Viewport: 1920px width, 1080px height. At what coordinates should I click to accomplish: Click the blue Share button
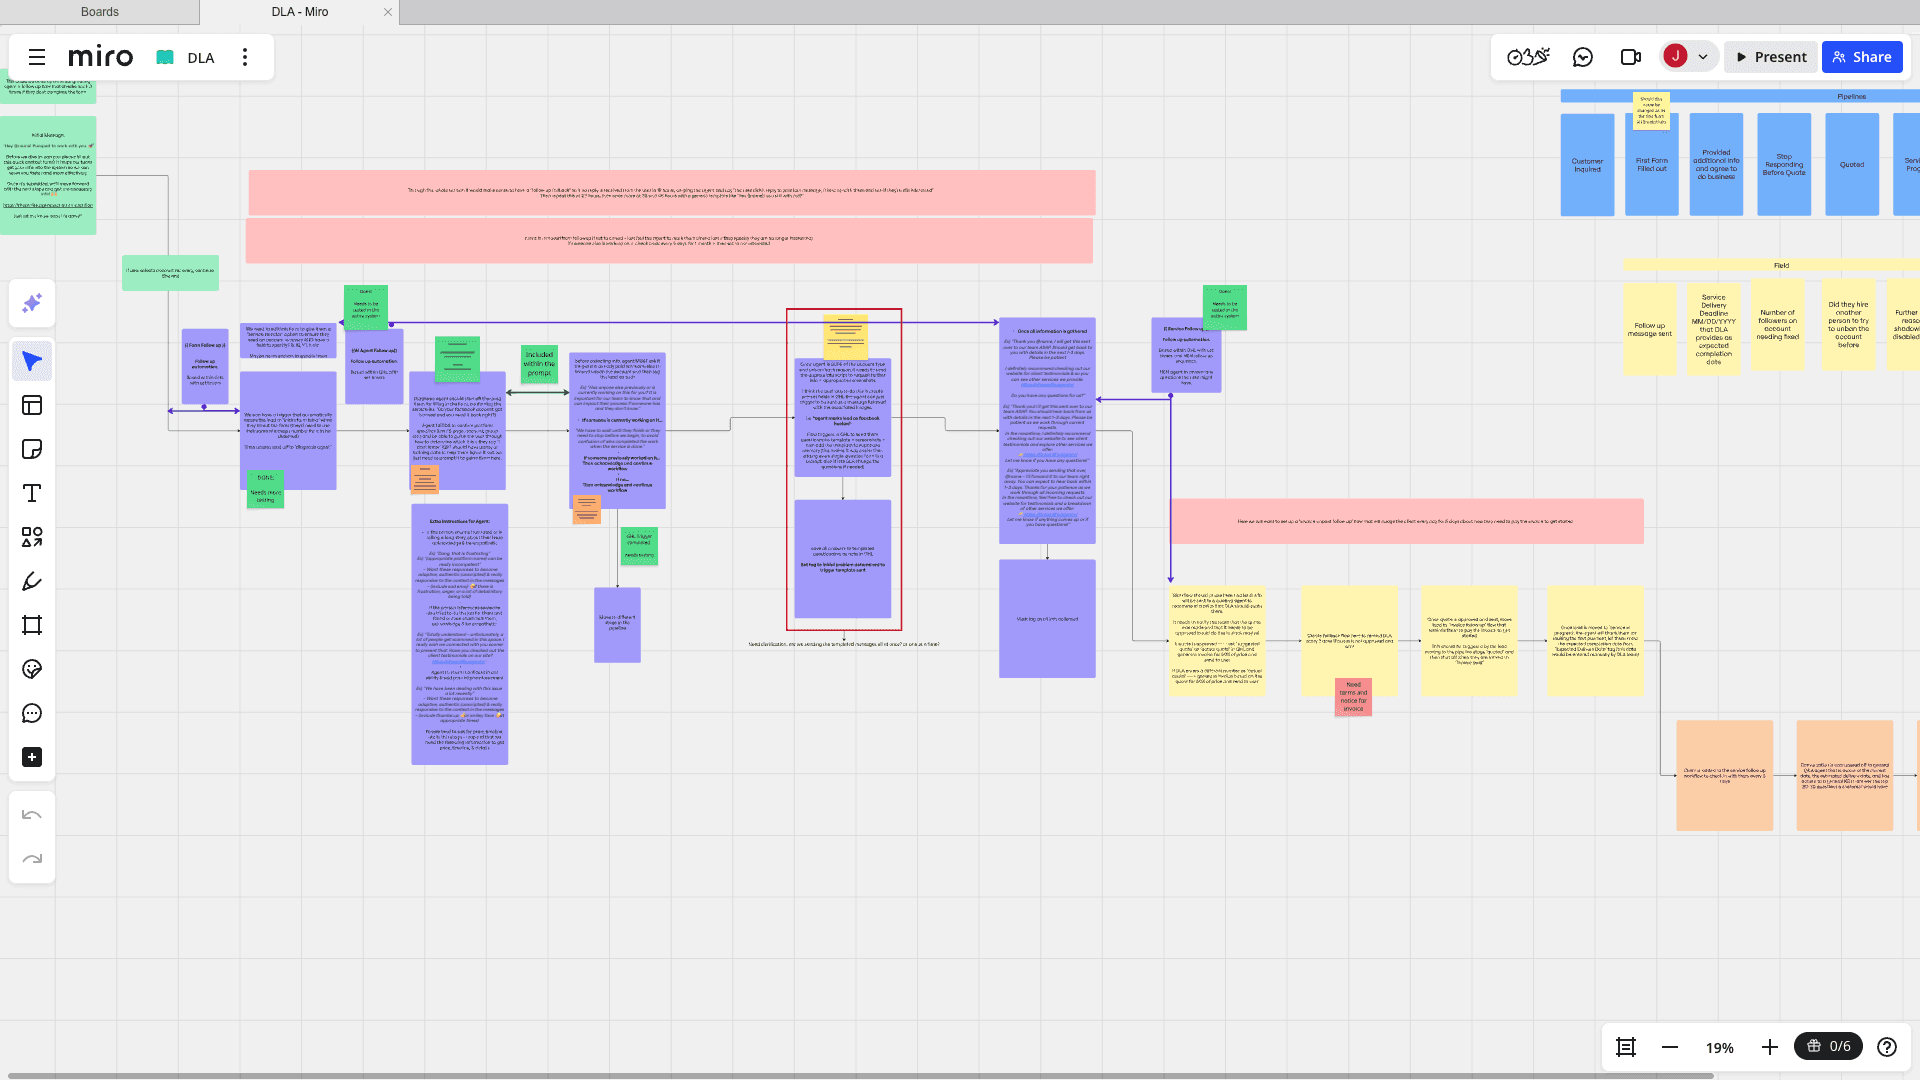[x=1862, y=57]
